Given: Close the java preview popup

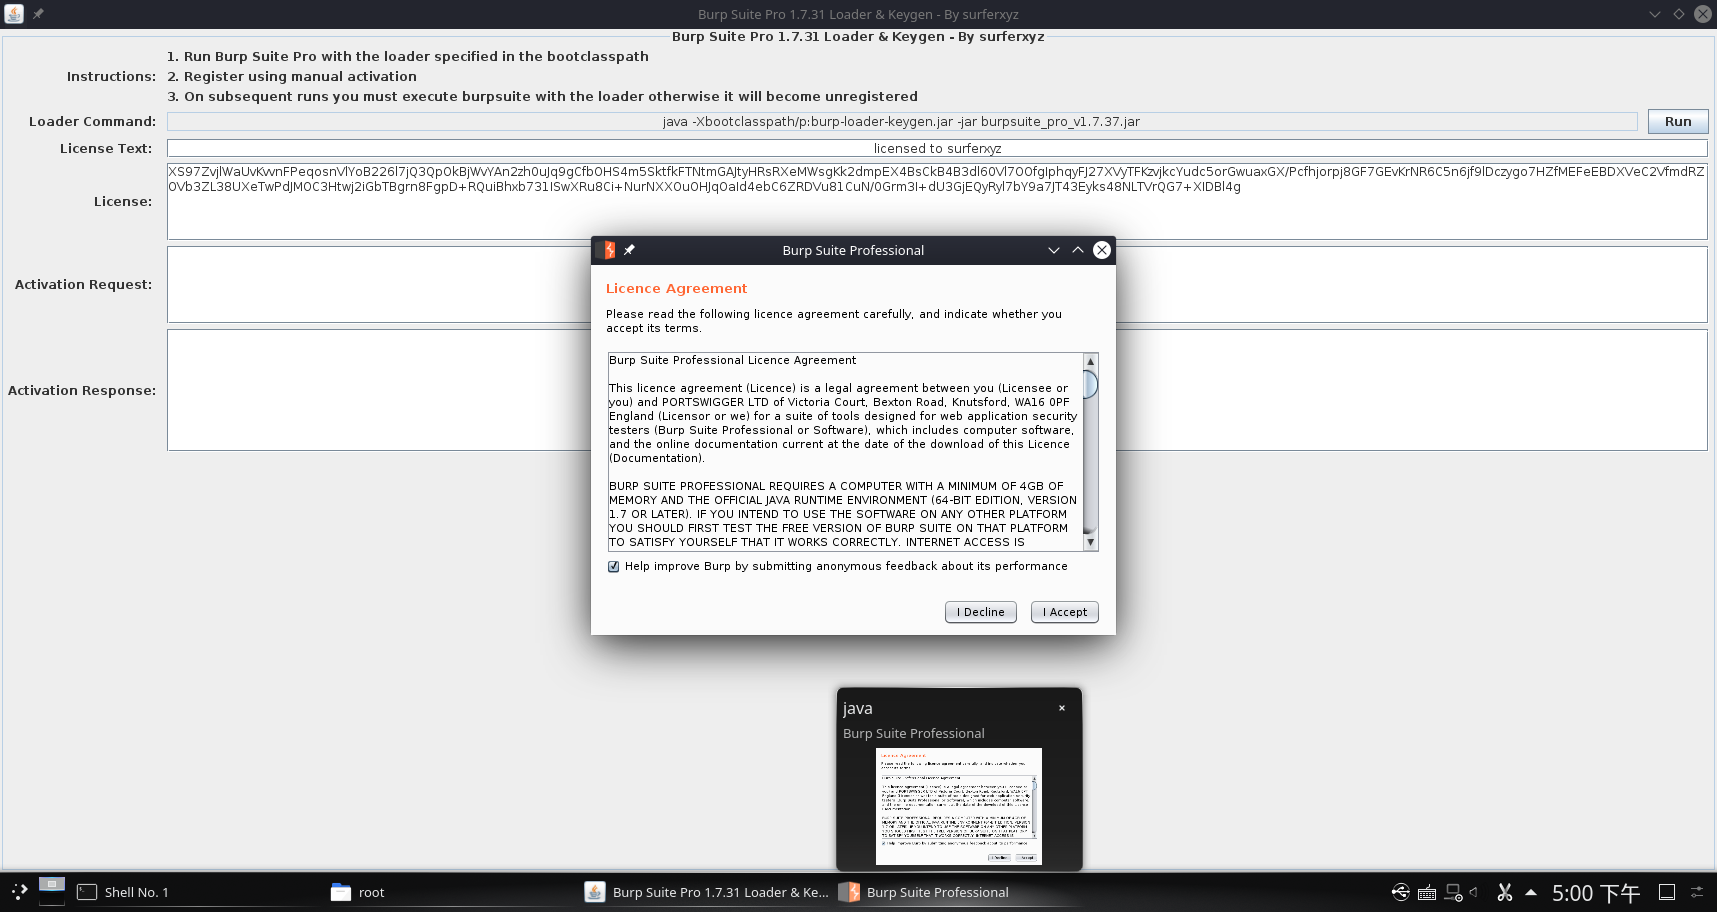Looking at the screenshot, I should [1062, 708].
